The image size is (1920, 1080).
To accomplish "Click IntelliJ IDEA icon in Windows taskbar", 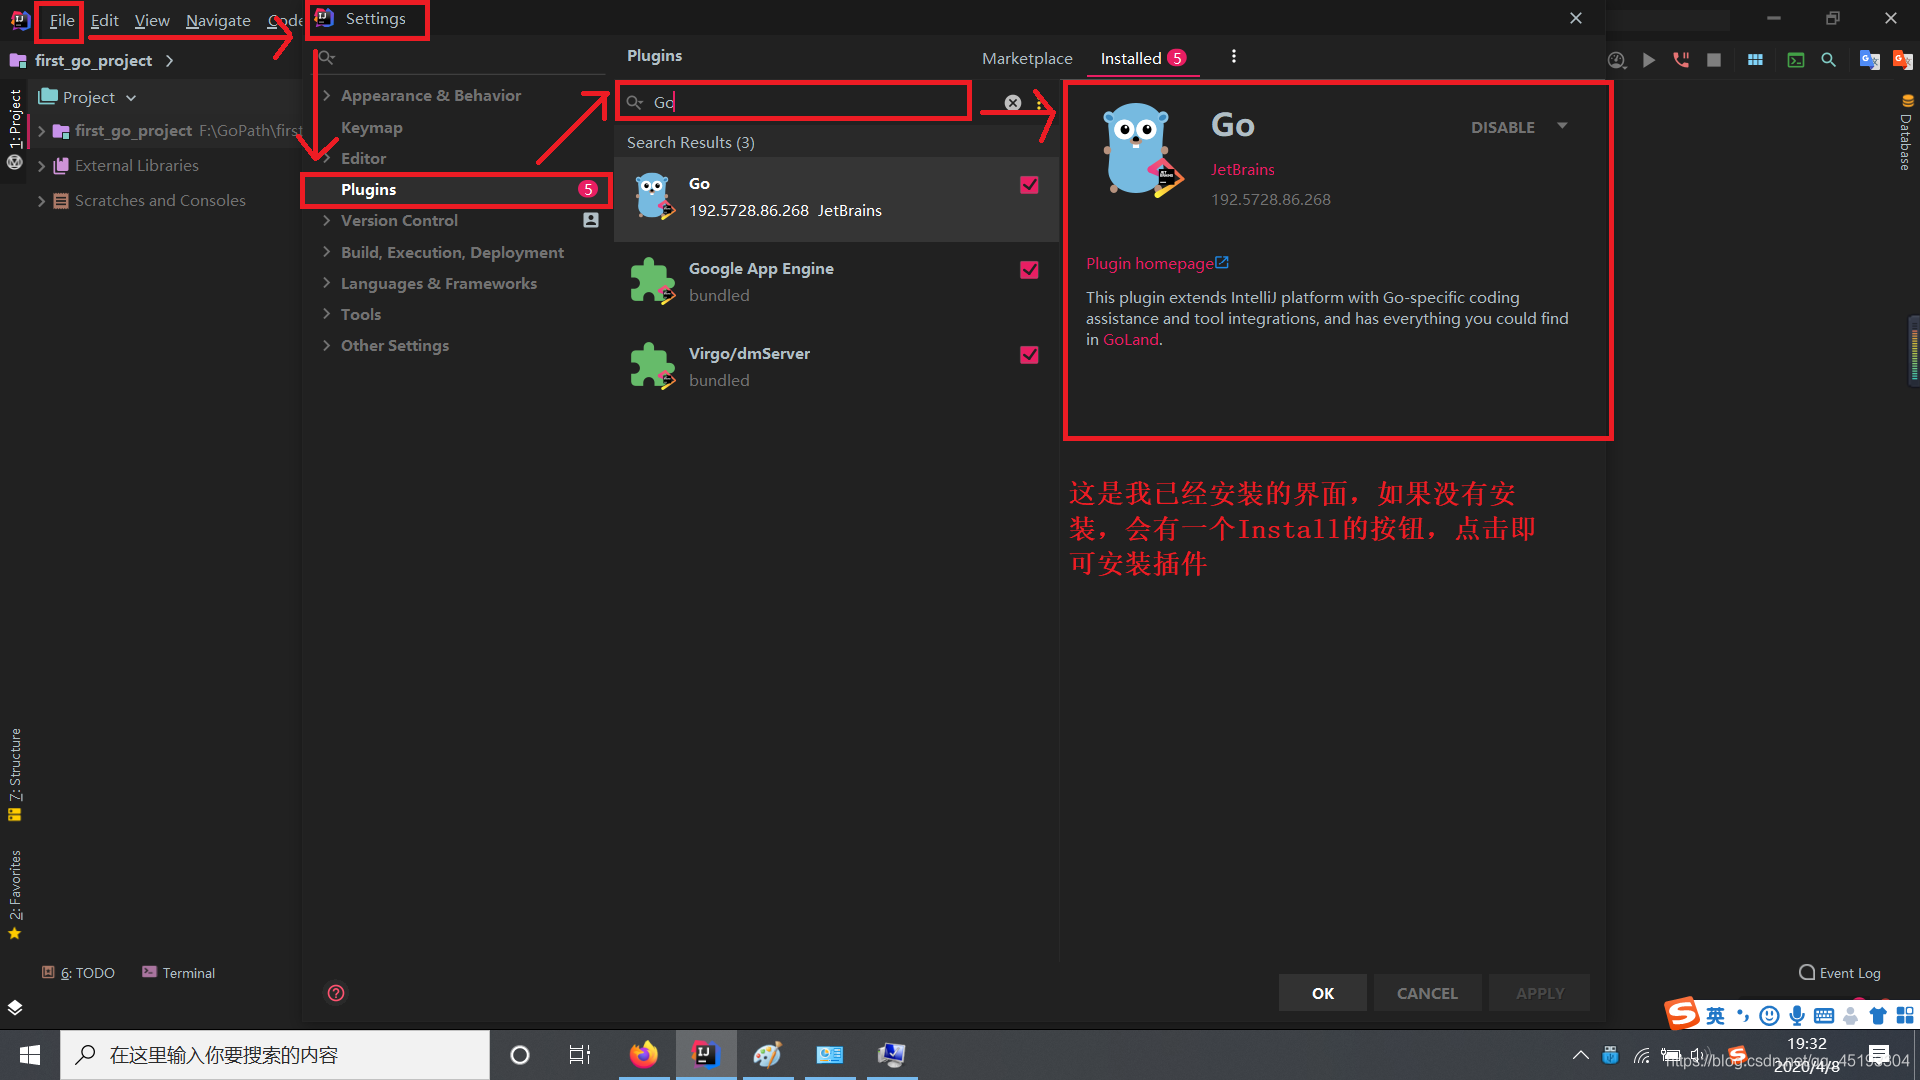I will [705, 1055].
